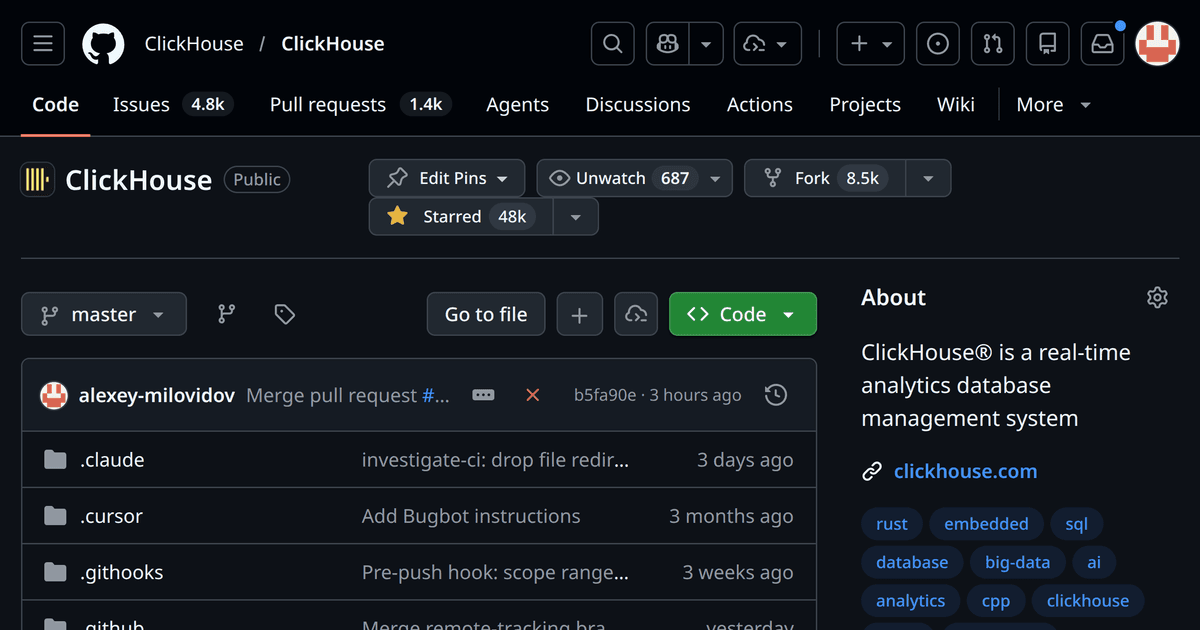Open commit b5fa90e link
Screen dimensions: 1200x630
tap(605, 395)
